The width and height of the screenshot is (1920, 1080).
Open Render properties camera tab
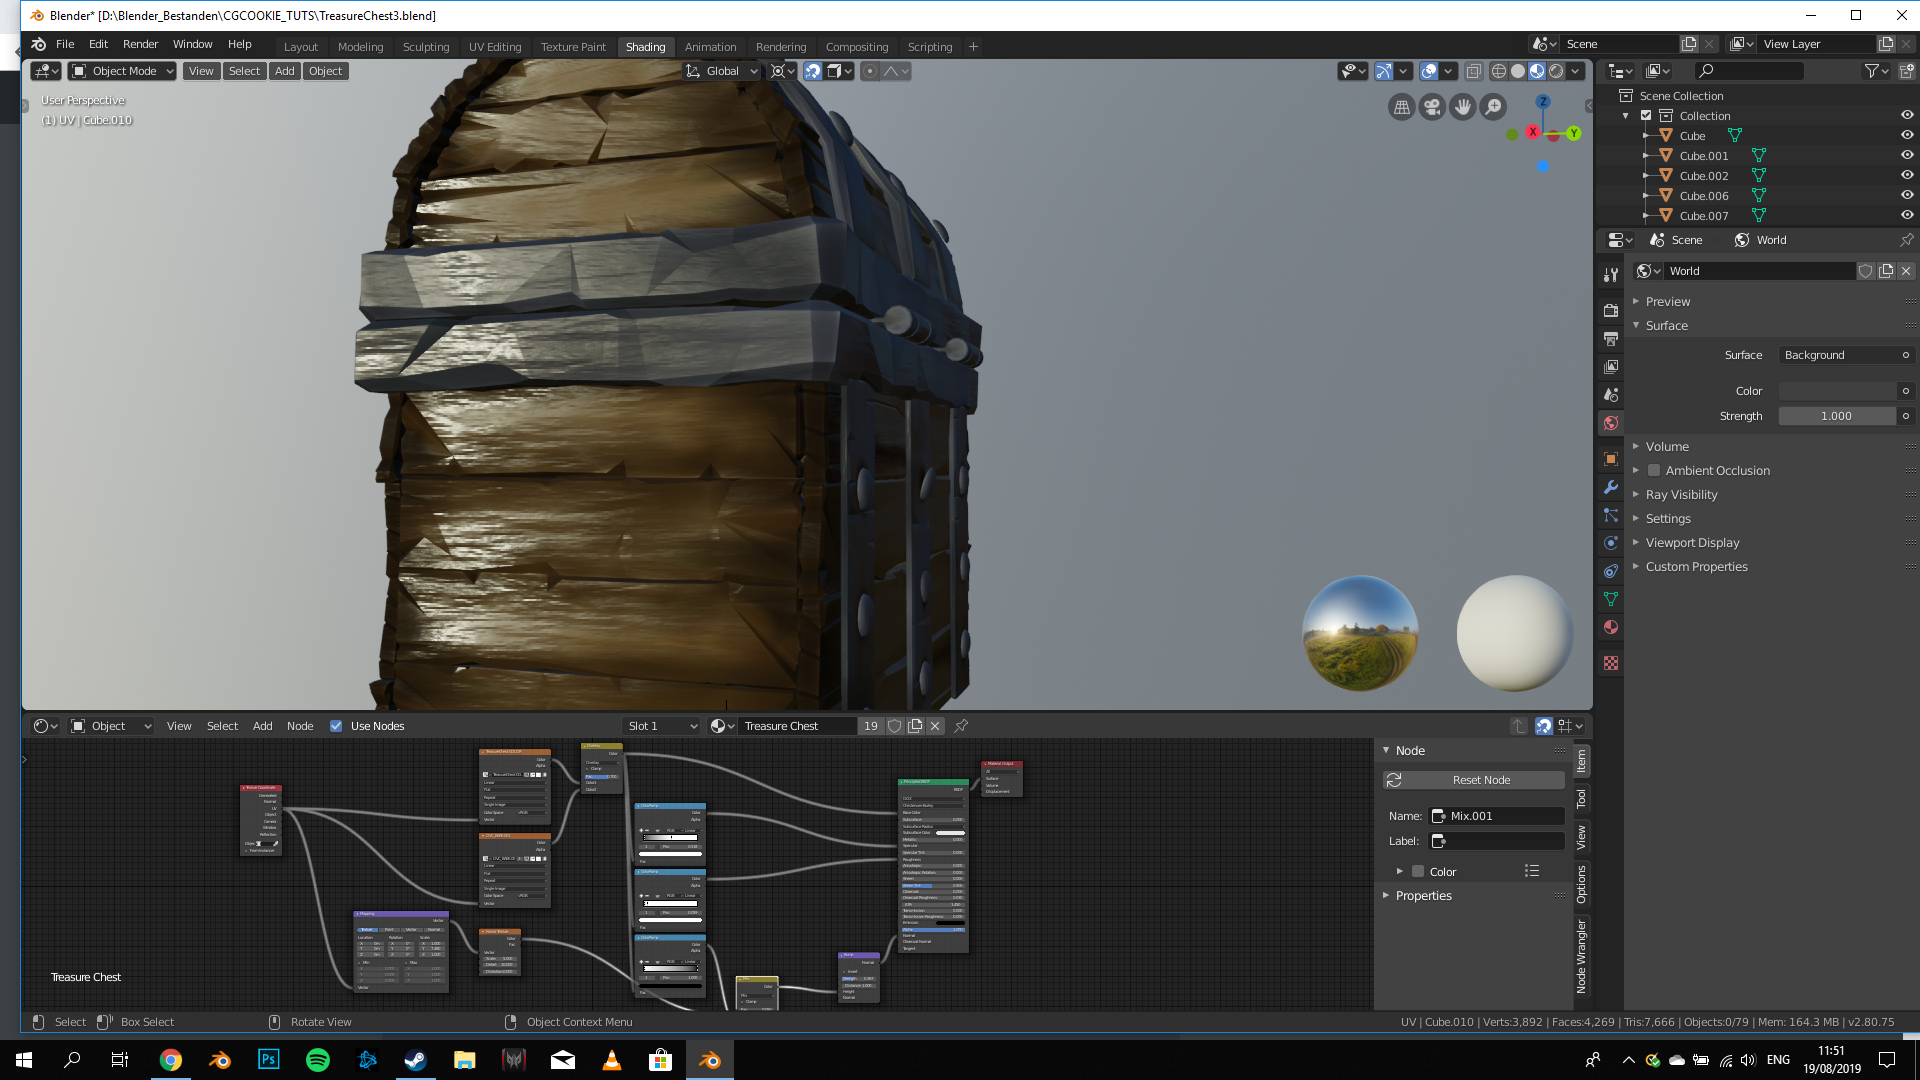click(1610, 311)
